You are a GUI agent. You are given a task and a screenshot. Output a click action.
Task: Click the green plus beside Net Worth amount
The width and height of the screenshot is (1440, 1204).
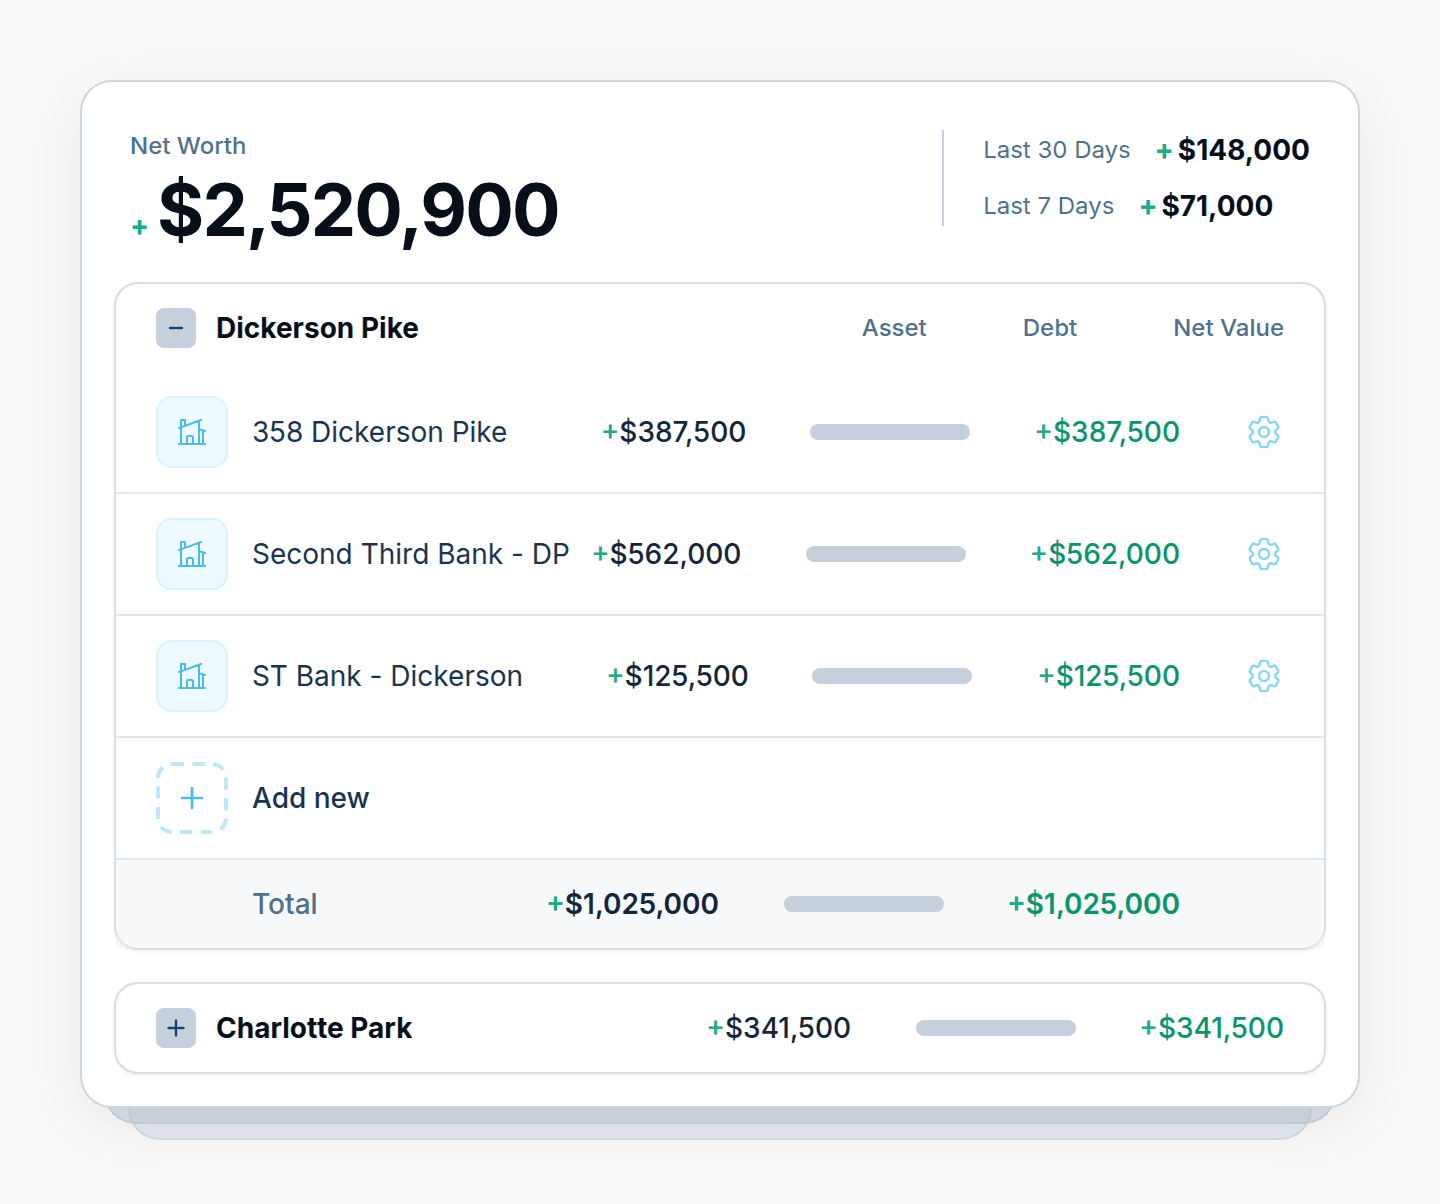[139, 226]
